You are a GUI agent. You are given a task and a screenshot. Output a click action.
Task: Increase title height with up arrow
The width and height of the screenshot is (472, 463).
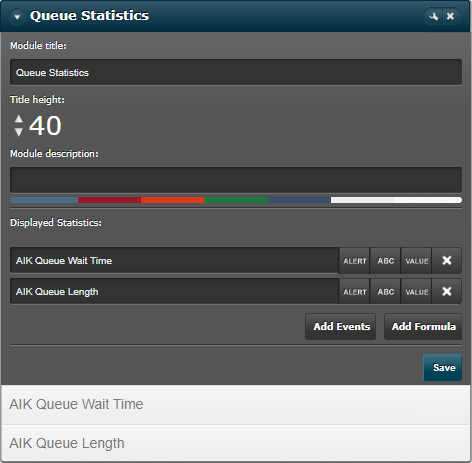point(19,118)
